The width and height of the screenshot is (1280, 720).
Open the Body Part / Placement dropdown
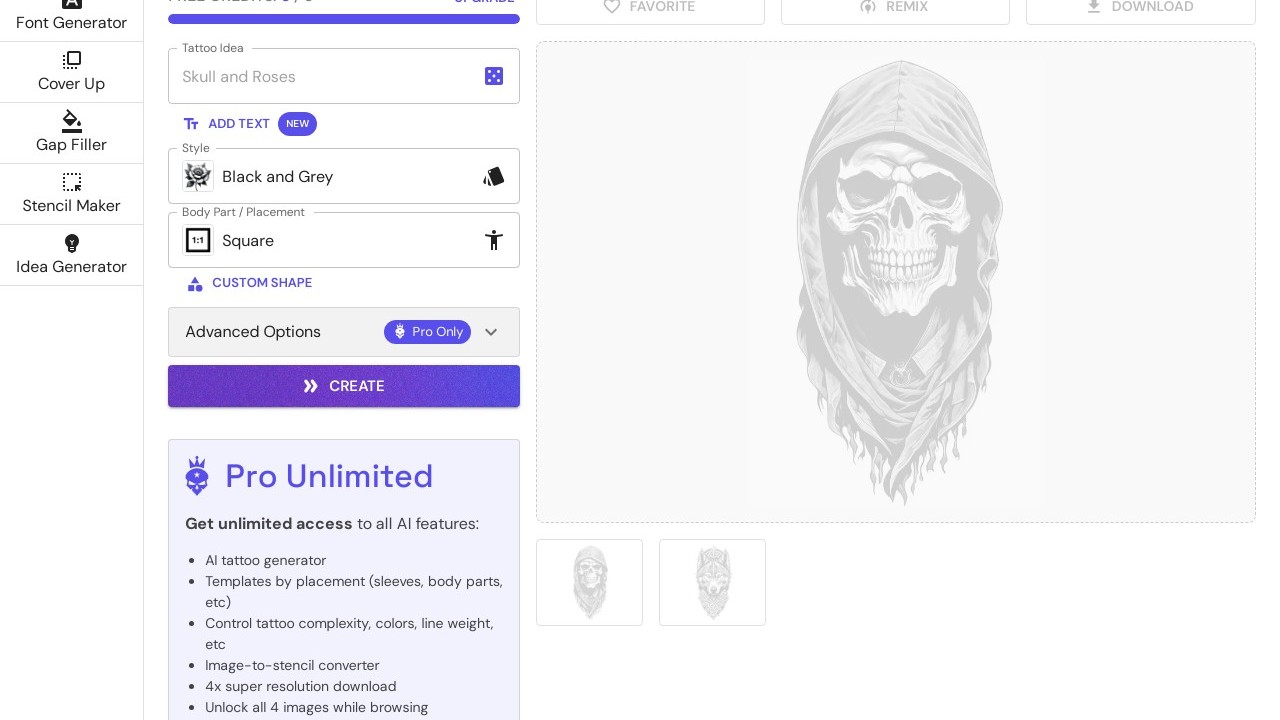pos(330,240)
